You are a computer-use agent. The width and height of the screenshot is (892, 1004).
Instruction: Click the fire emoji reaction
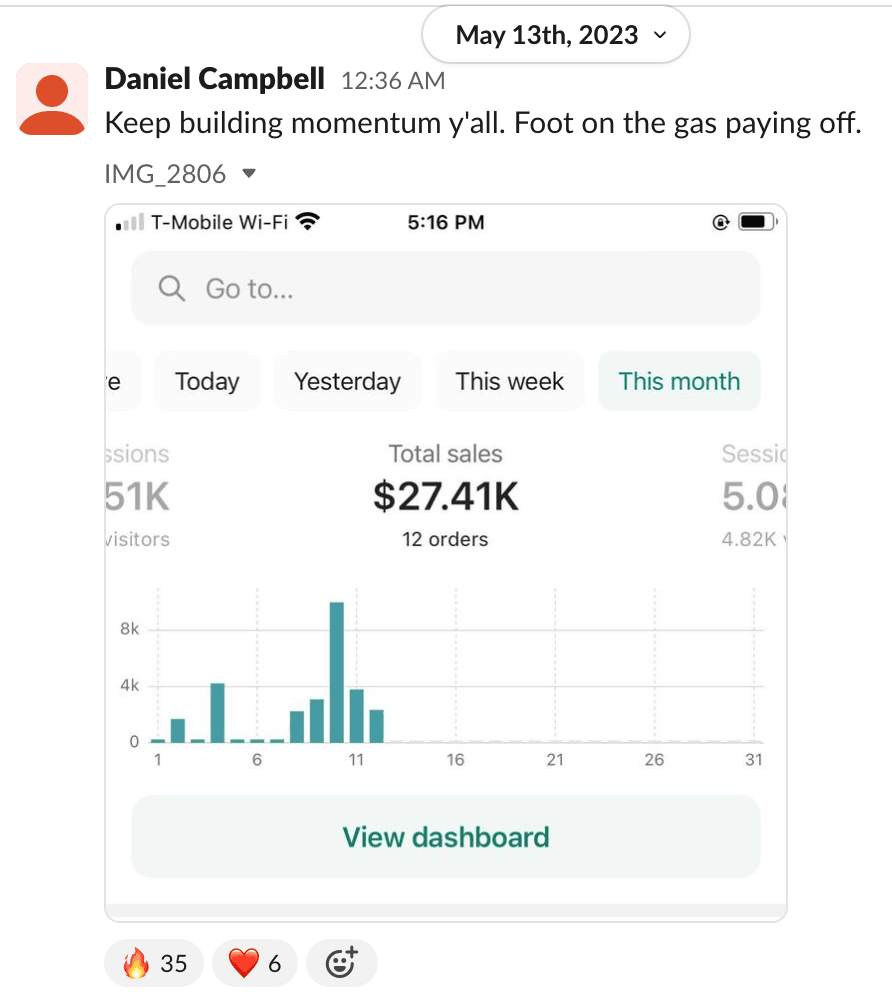click(x=154, y=963)
